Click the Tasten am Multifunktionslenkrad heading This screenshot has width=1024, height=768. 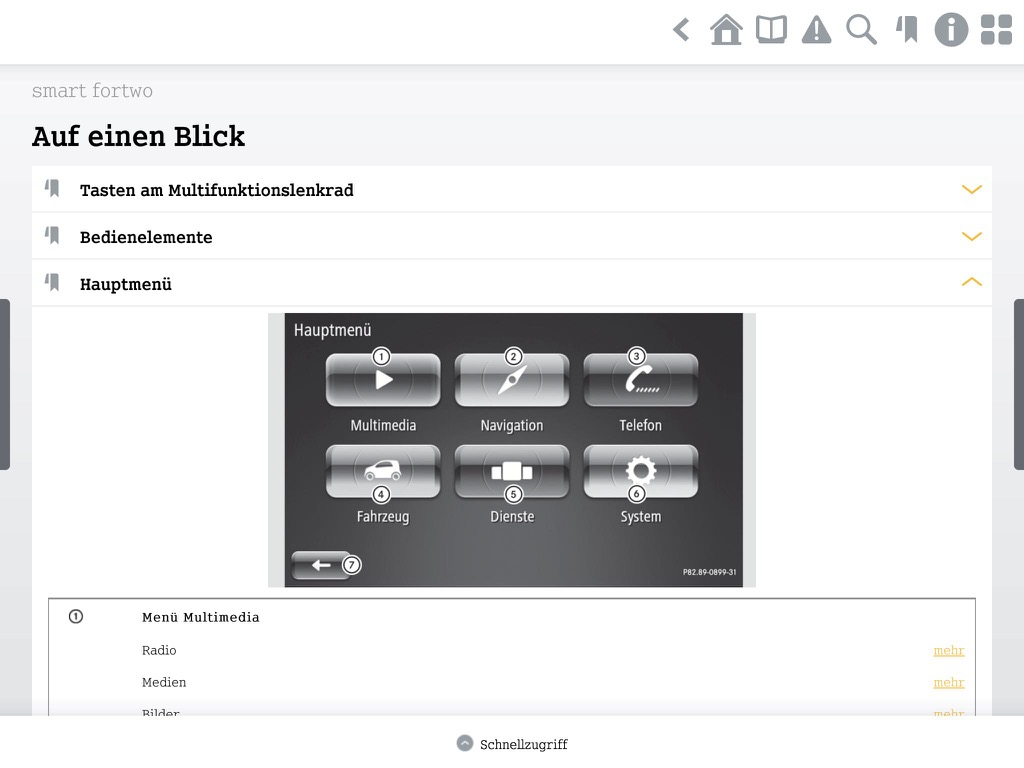click(217, 190)
